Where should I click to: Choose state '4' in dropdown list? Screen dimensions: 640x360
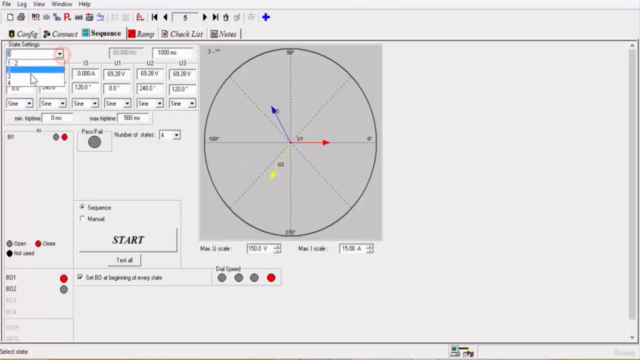click(35, 83)
